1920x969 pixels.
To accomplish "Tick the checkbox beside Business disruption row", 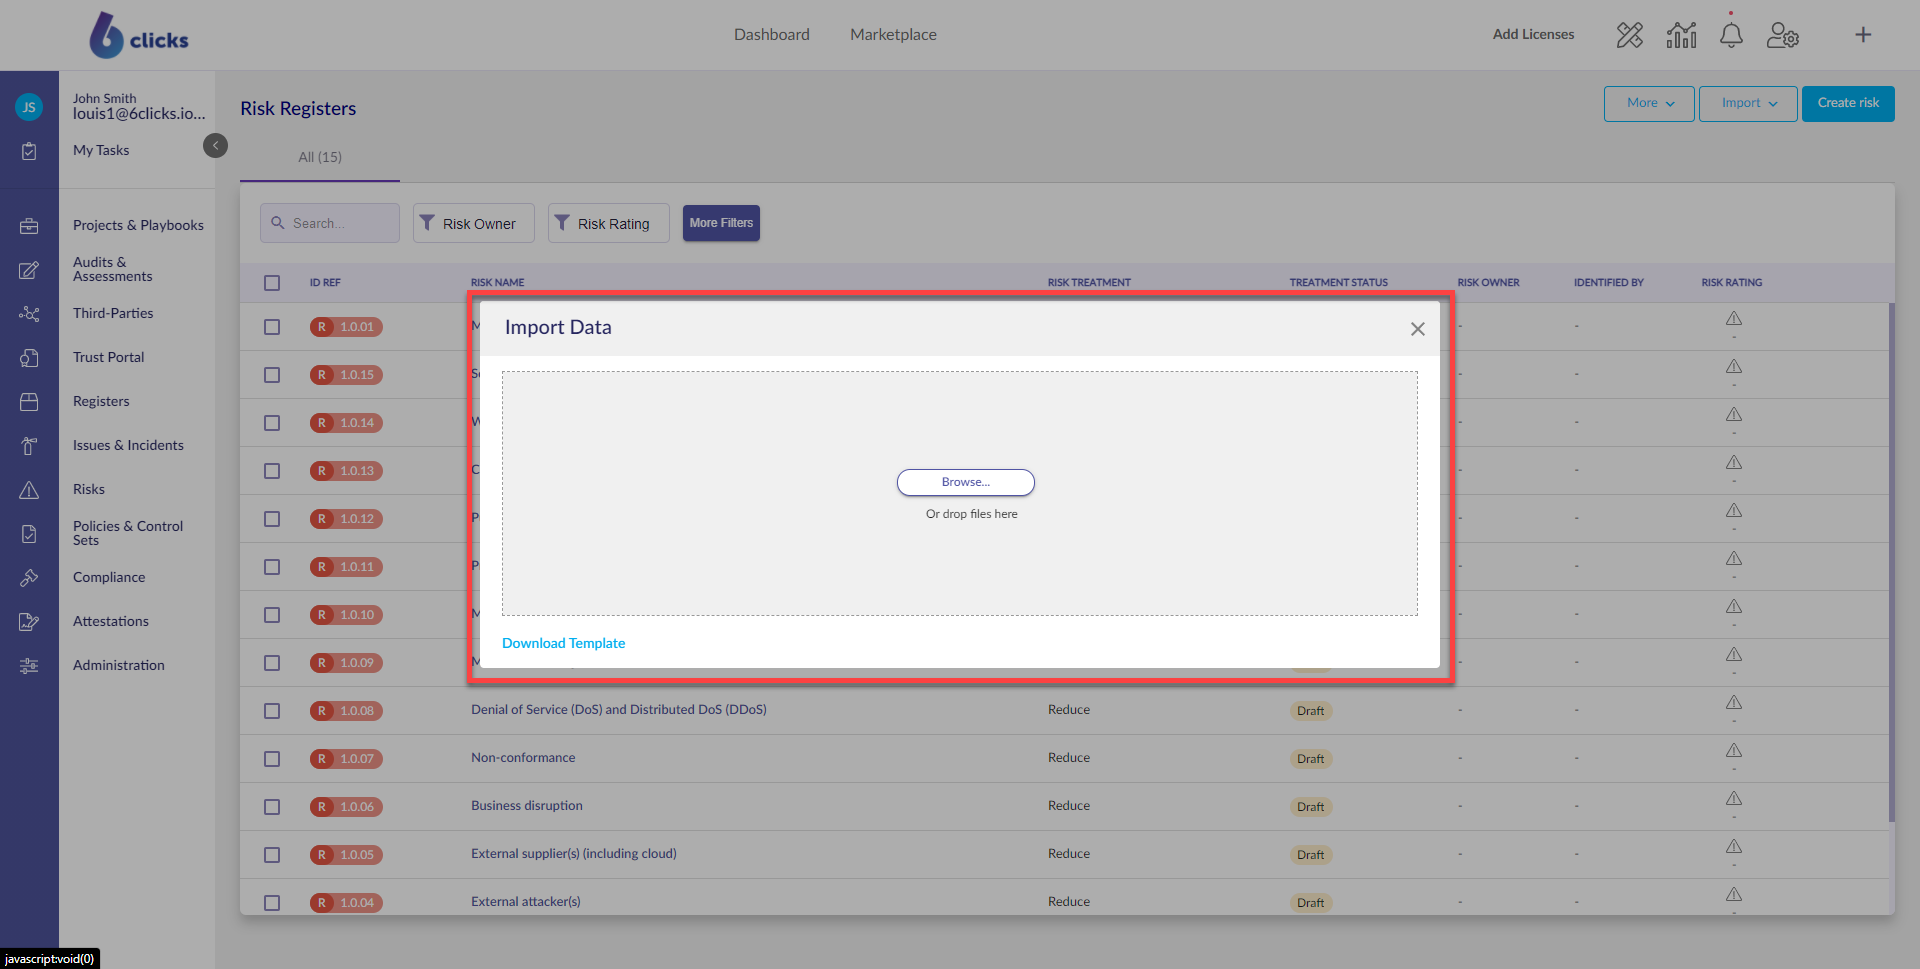I will (271, 807).
